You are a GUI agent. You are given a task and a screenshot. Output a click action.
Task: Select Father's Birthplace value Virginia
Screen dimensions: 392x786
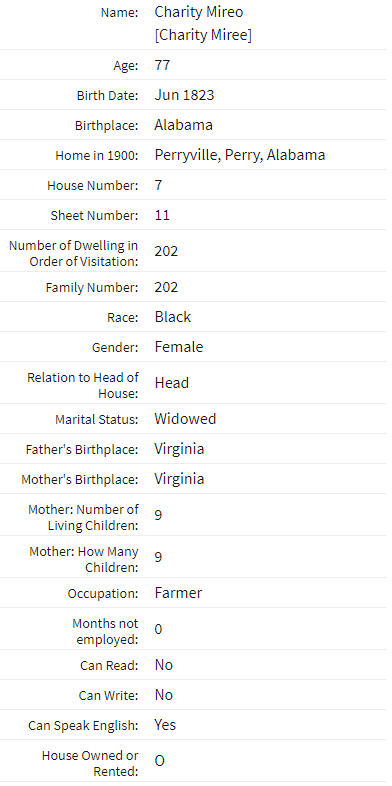(179, 449)
